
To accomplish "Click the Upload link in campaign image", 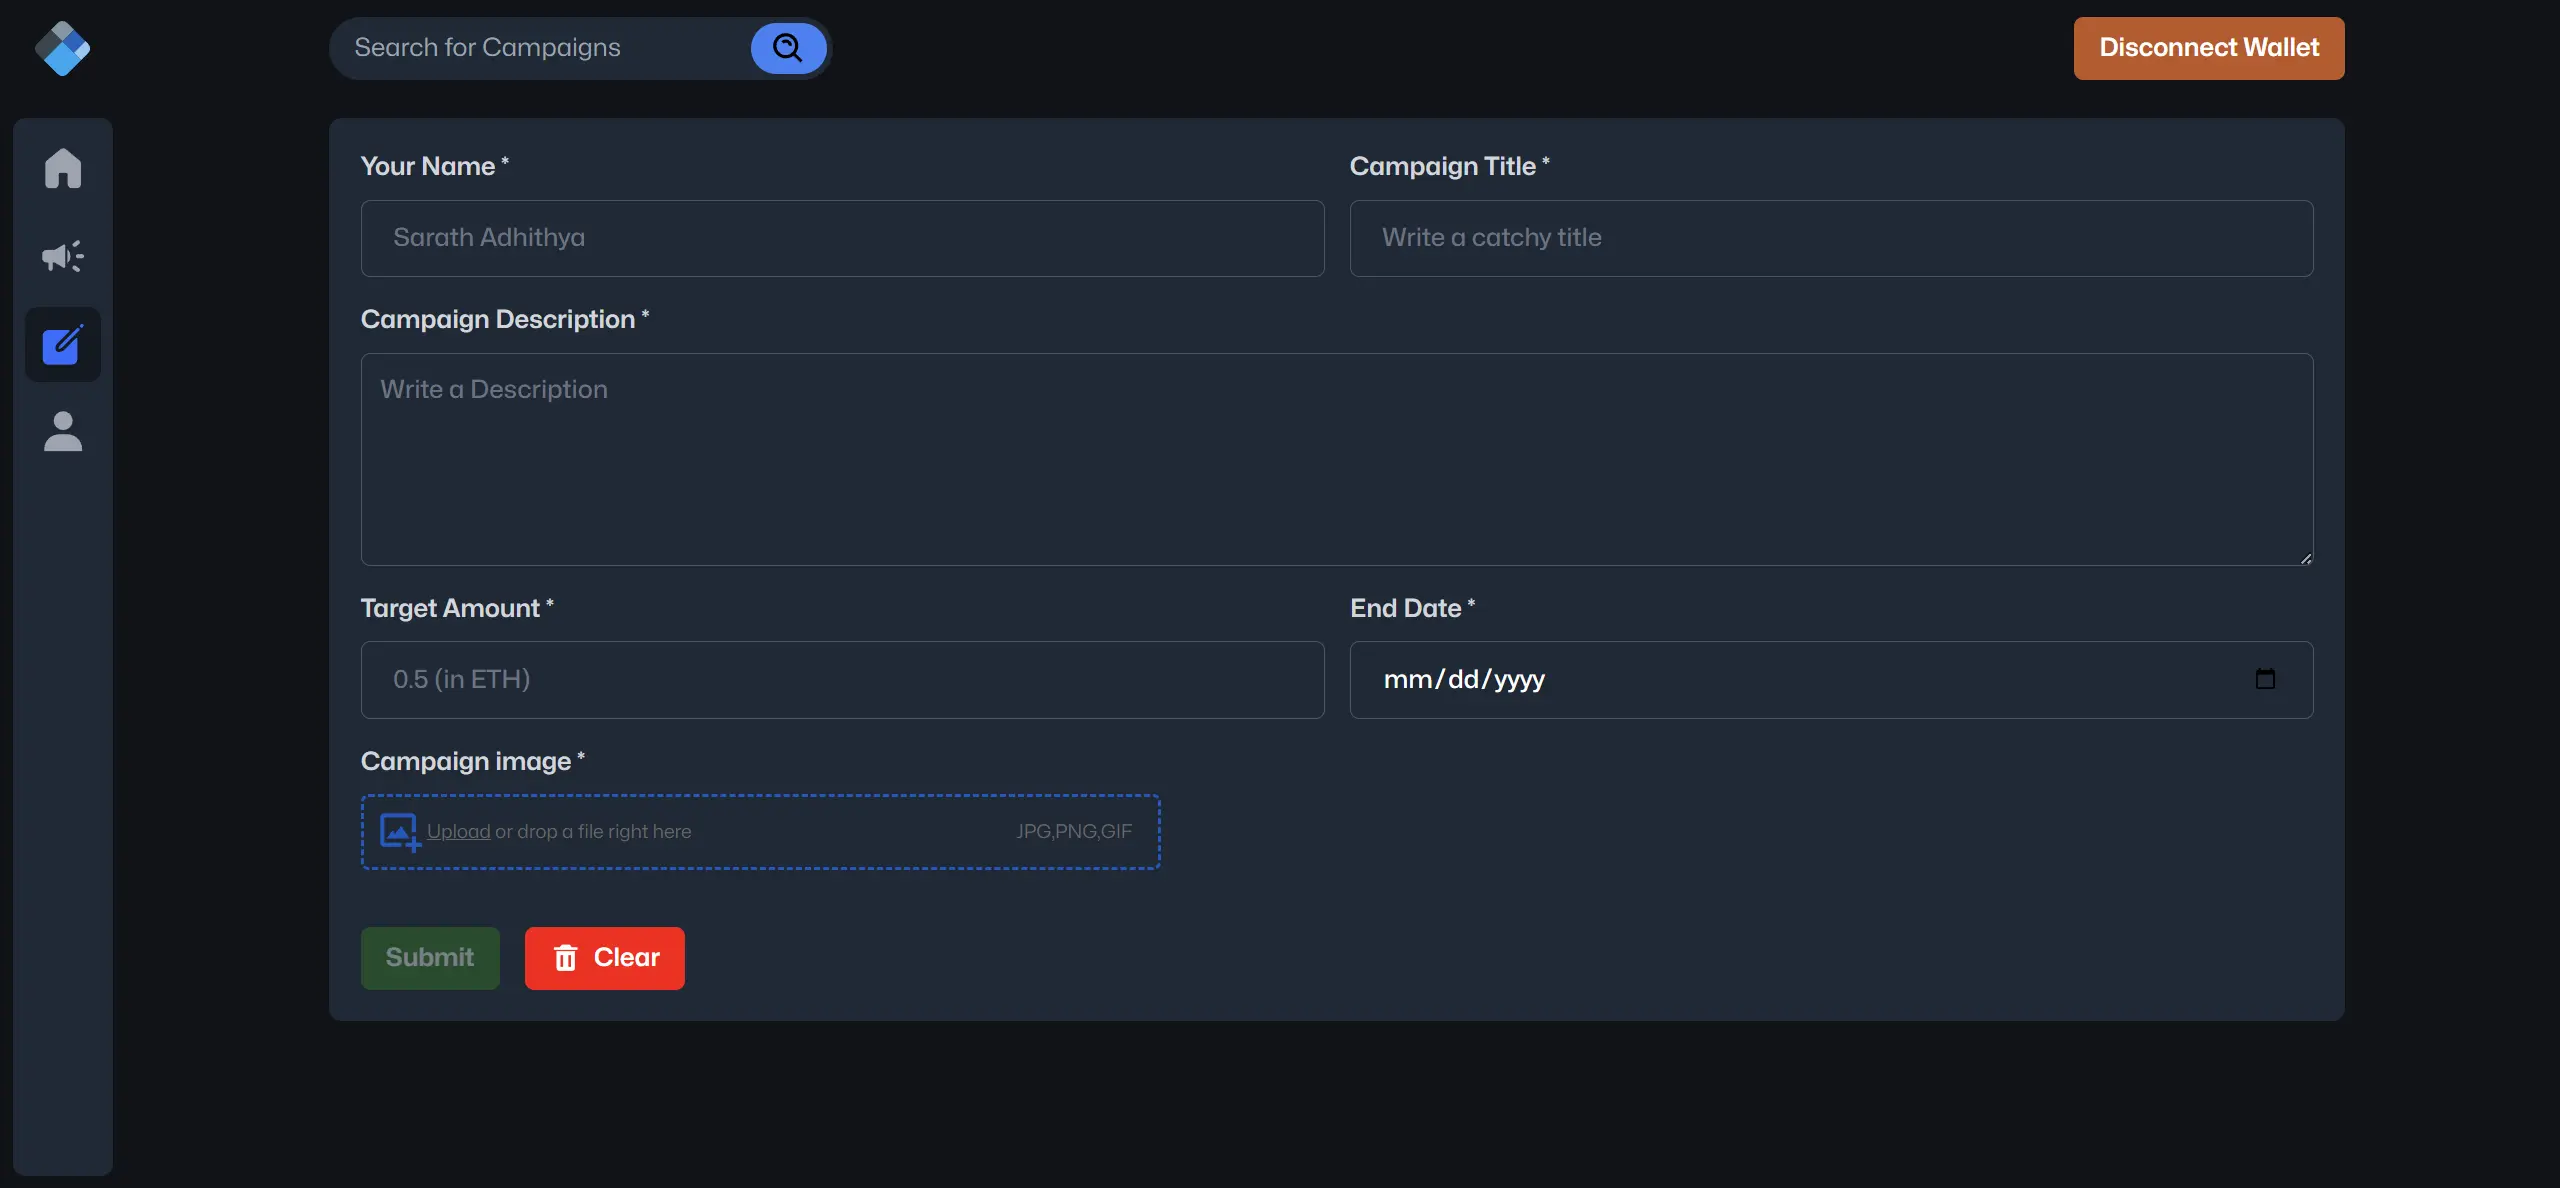I will tap(459, 831).
